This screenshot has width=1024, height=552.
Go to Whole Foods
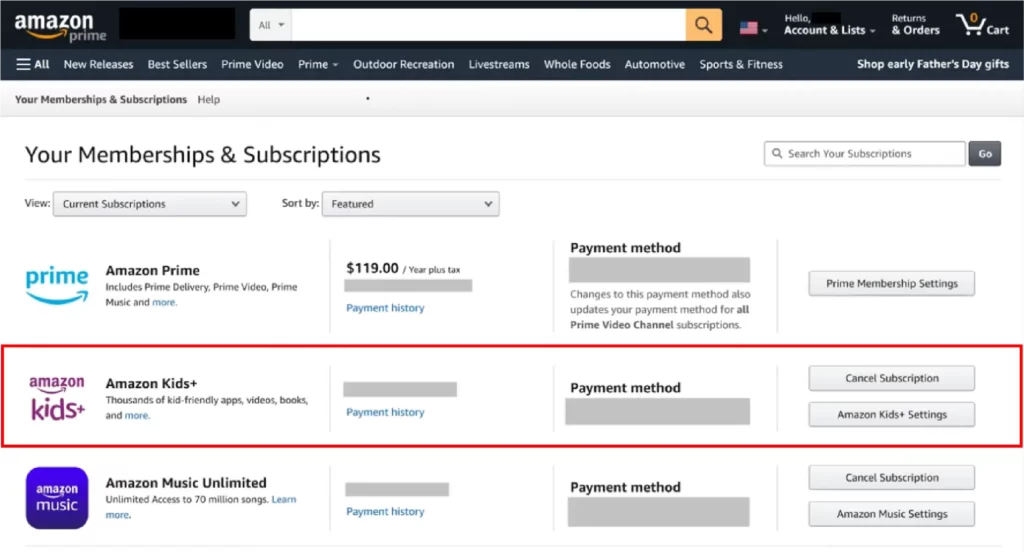[x=577, y=64]
